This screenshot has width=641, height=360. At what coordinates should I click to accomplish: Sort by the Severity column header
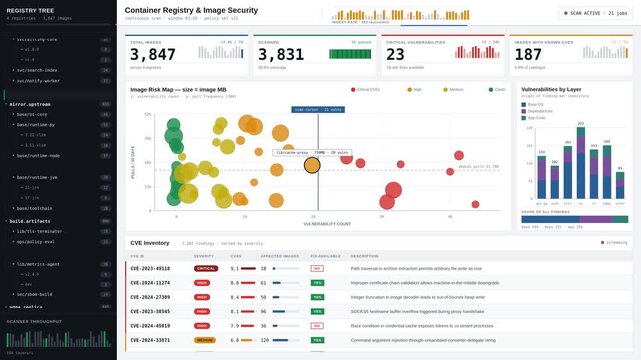[x=204, y=256]
